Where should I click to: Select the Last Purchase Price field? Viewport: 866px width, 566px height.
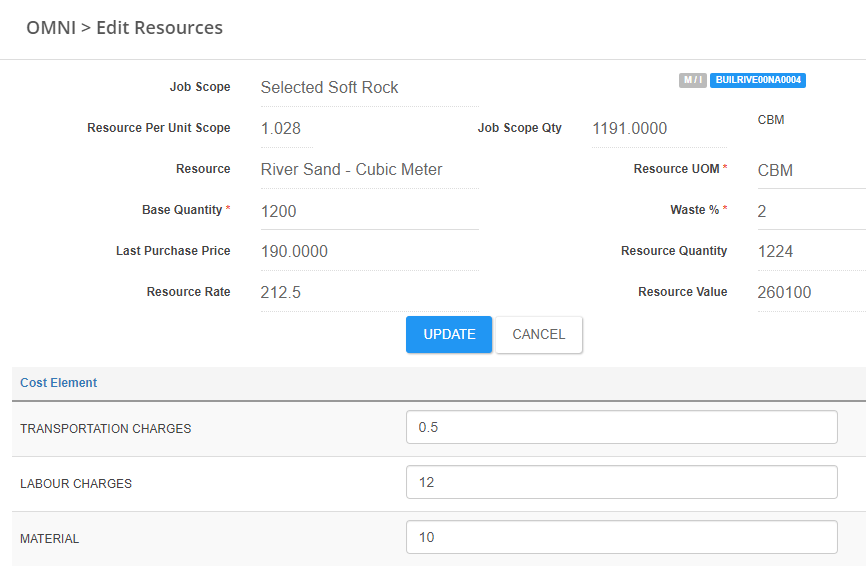pyautogui.click(x=368, y=252)
